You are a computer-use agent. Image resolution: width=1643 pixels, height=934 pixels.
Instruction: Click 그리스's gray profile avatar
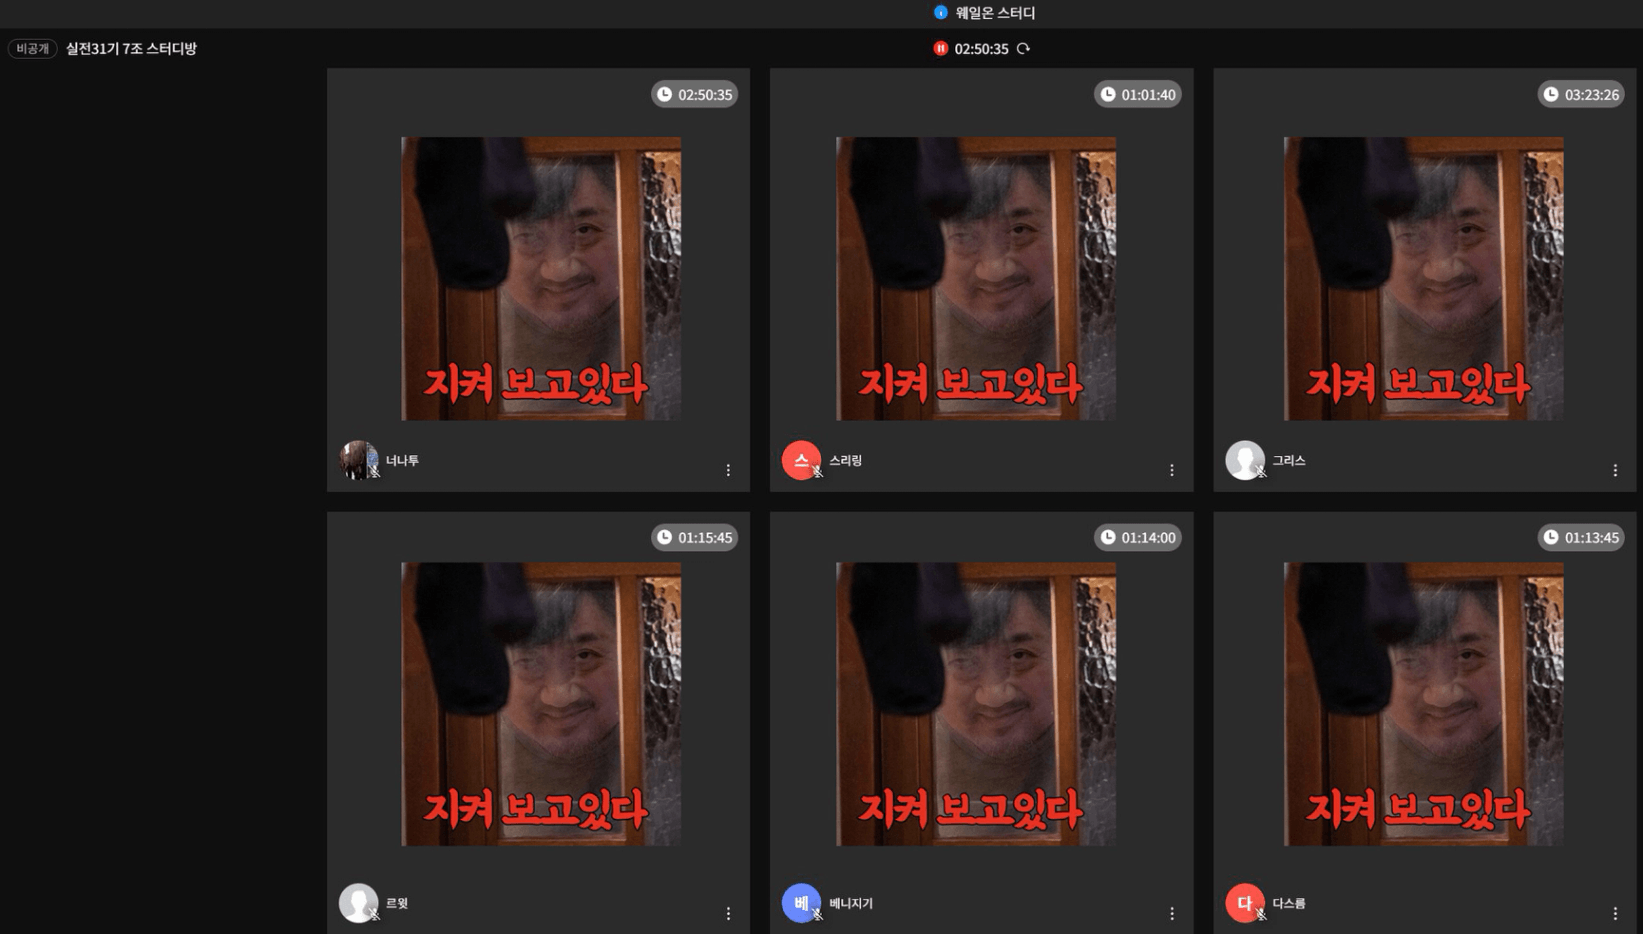(1245, 460)
